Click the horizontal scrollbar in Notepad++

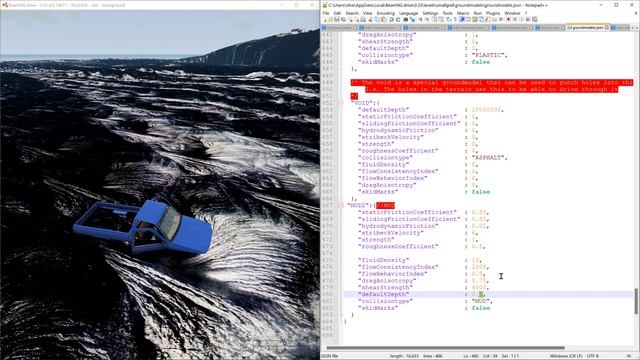[x=445, y=348]
